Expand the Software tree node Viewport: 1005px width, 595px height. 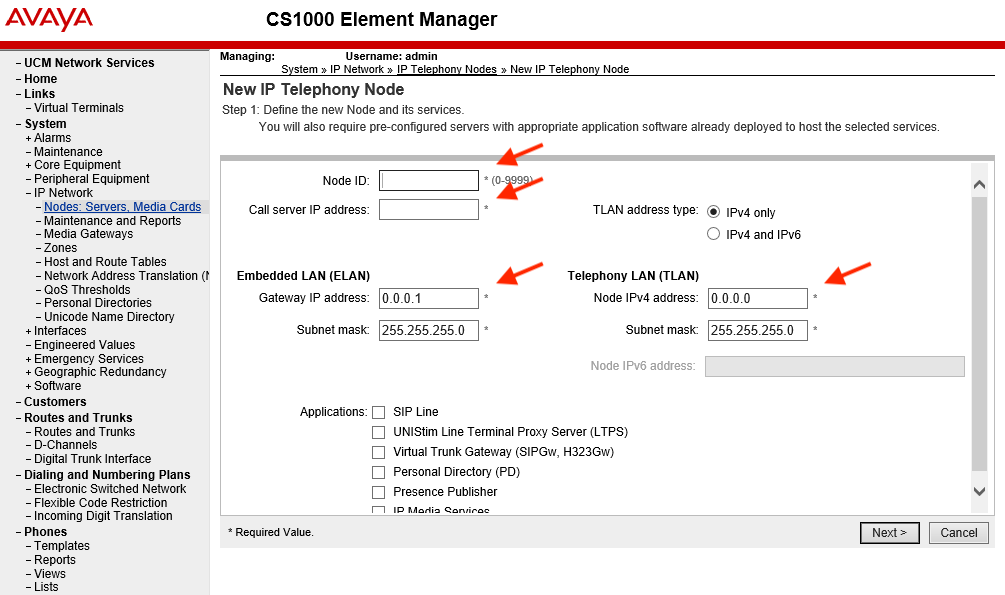point(28,387)
